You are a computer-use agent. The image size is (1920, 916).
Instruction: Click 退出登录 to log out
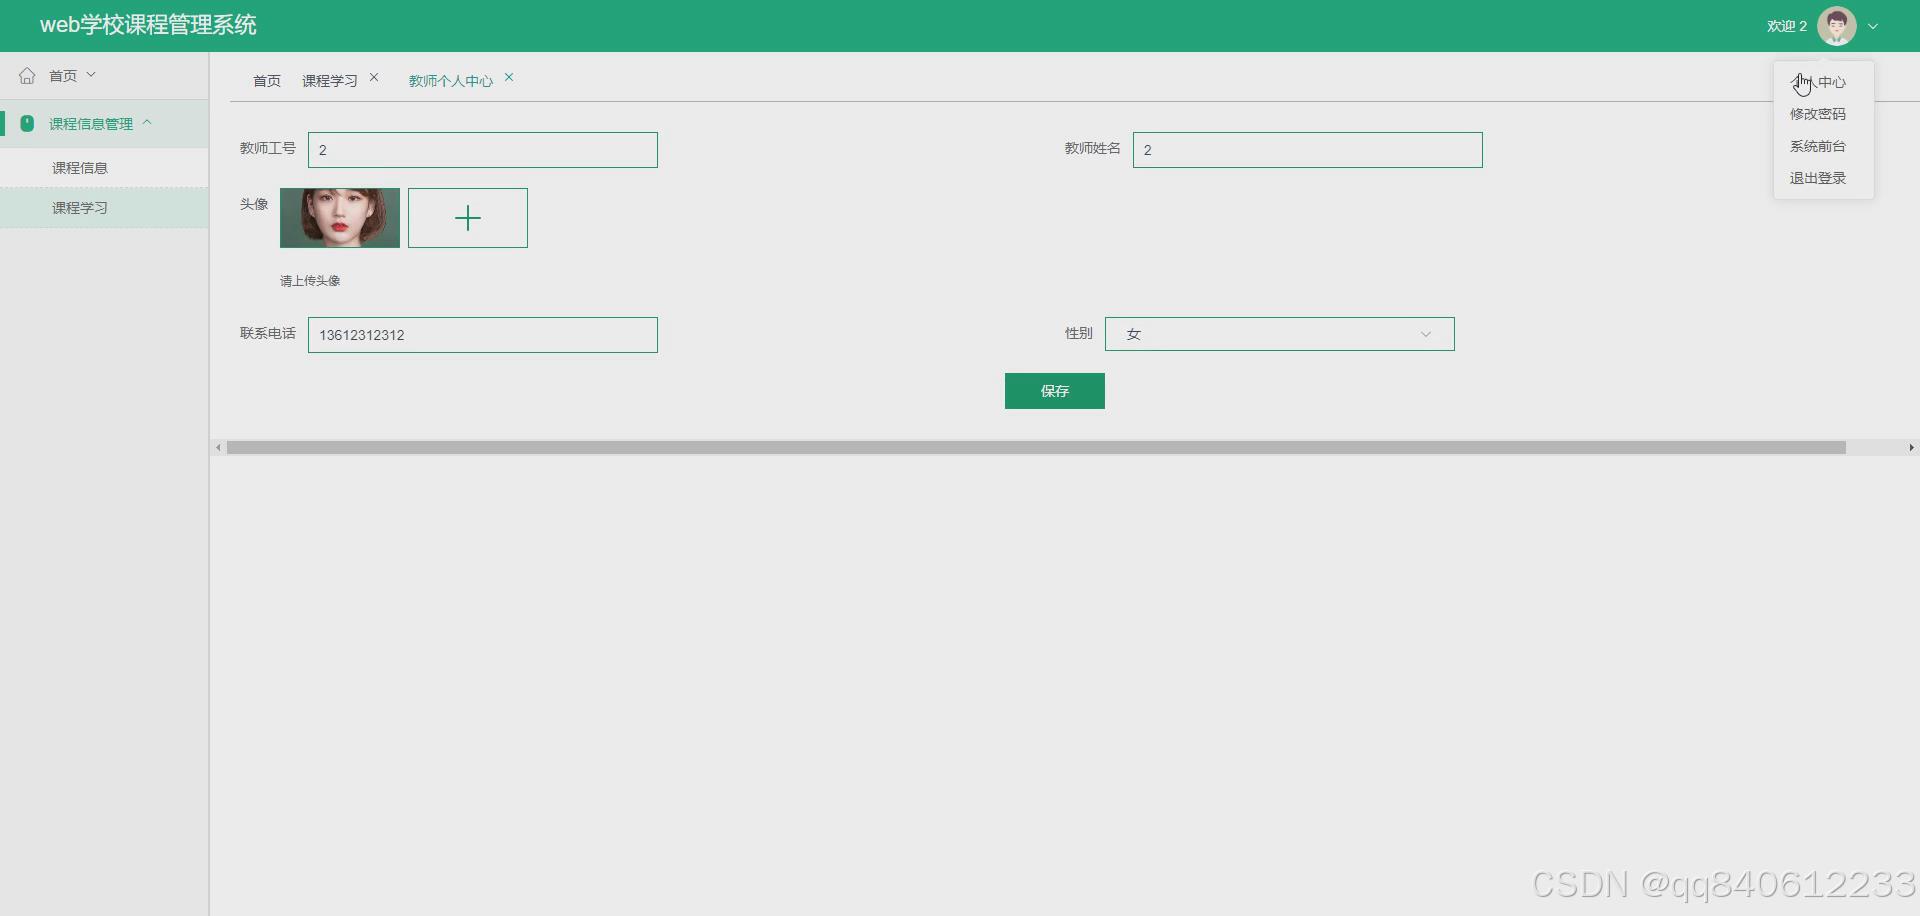1817,178
